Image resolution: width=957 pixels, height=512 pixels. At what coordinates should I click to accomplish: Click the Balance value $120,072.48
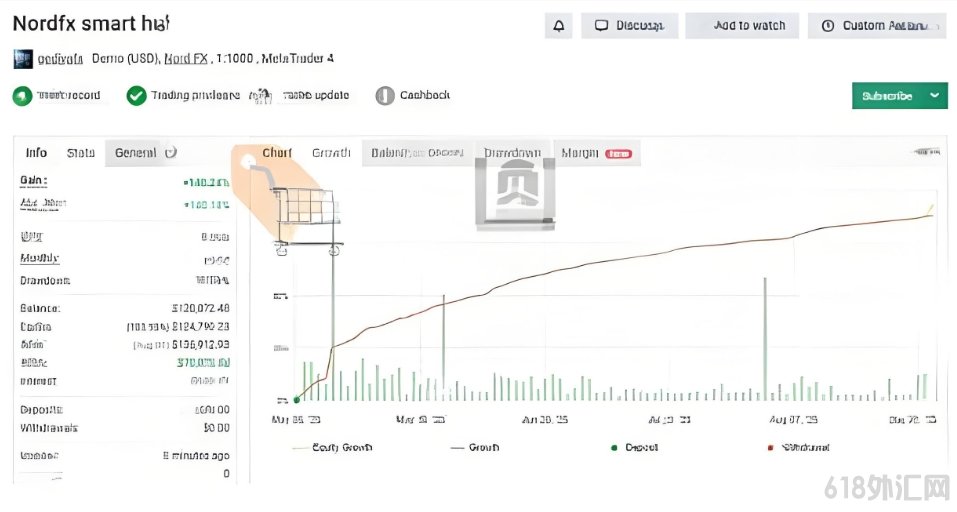[201, 308]
